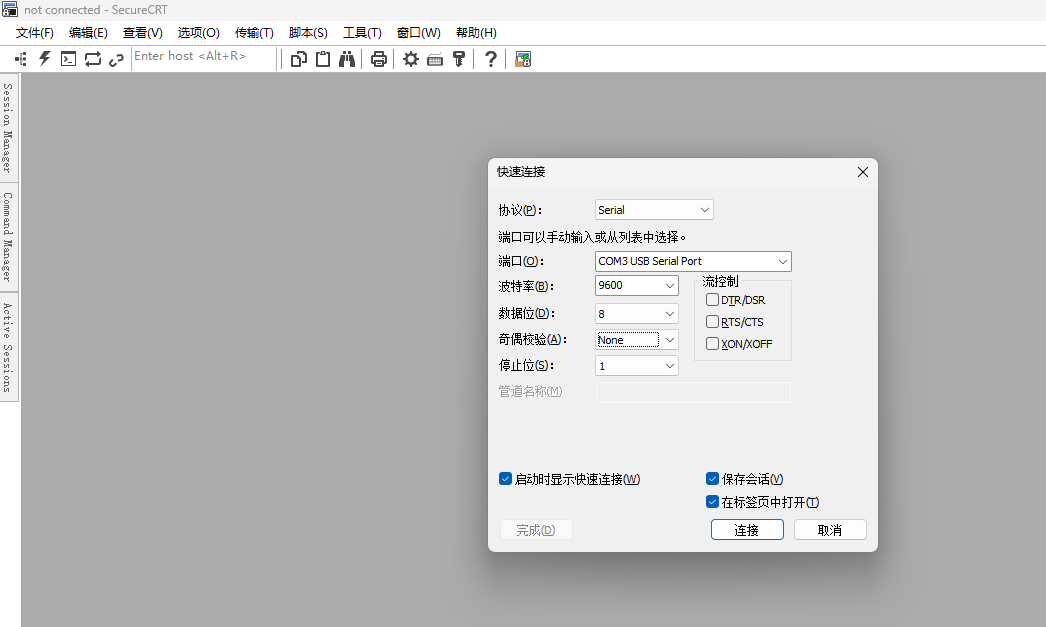Viewport: 1046px width, 627px height.
Task: Click the Enter host input field
Action: 200,56
